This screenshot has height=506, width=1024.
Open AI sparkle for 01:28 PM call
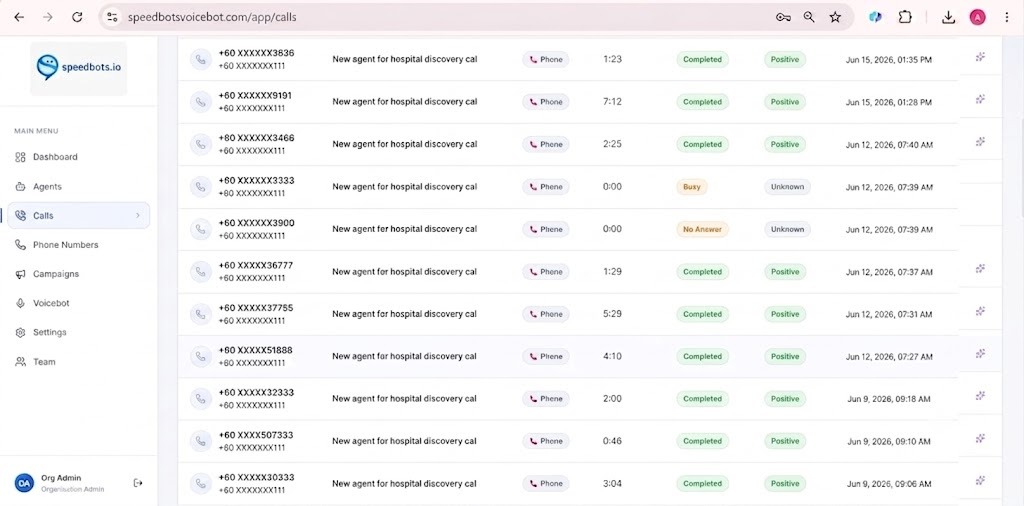(980, 99)
